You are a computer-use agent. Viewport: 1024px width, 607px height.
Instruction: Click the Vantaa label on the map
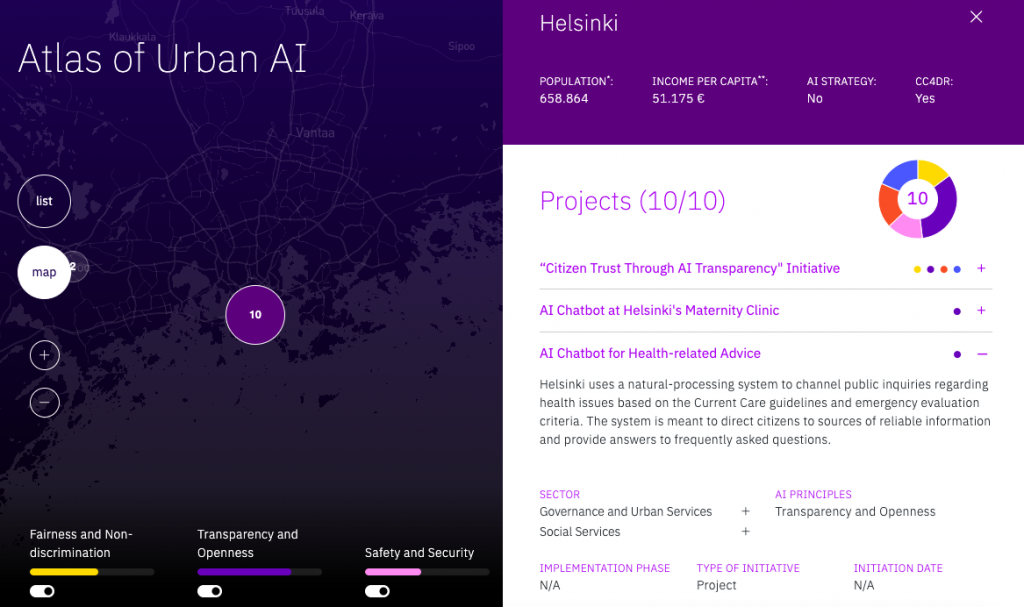(315, 133)
